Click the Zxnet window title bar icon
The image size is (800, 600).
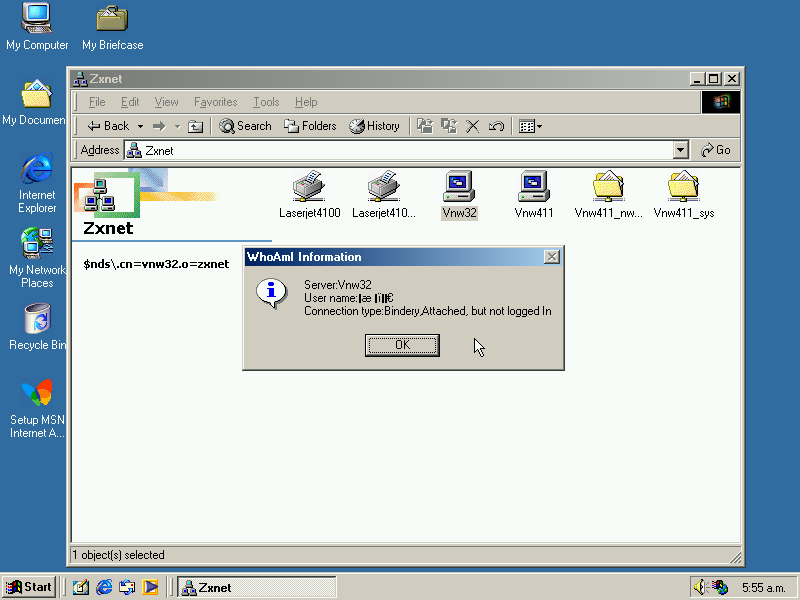click(x=80, y=79)
